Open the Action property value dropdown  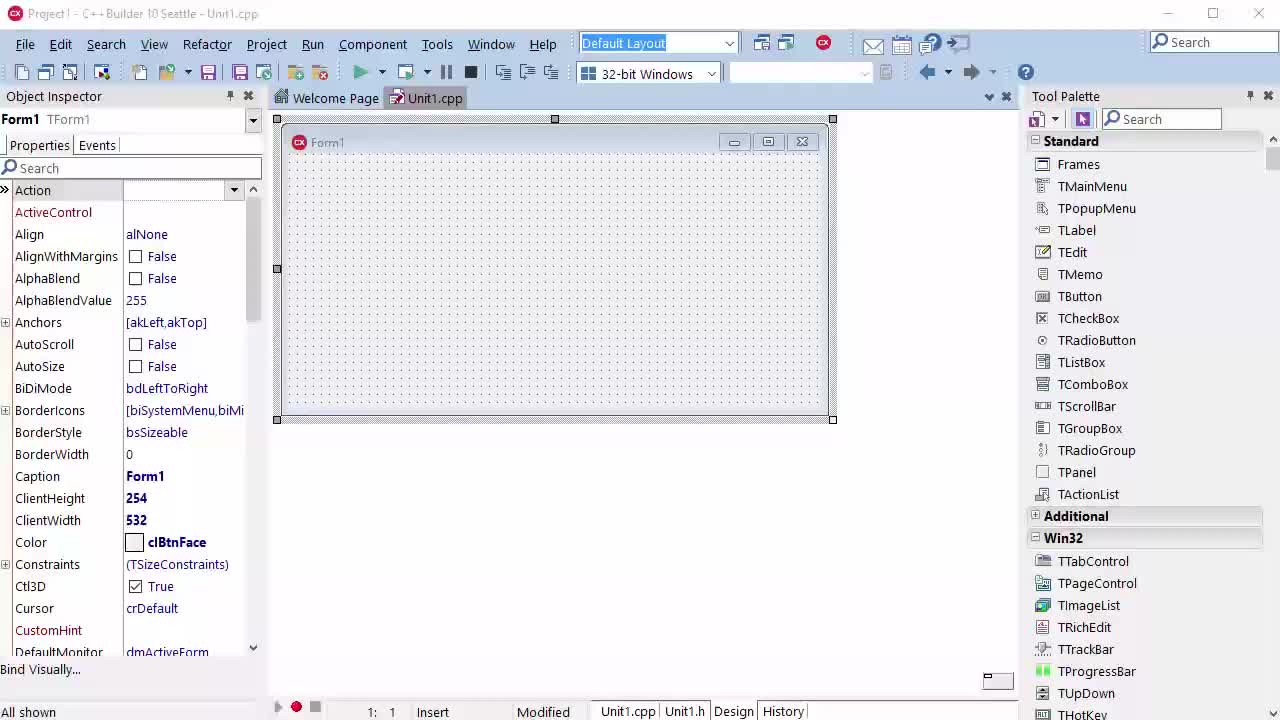(x=234, y=190)
